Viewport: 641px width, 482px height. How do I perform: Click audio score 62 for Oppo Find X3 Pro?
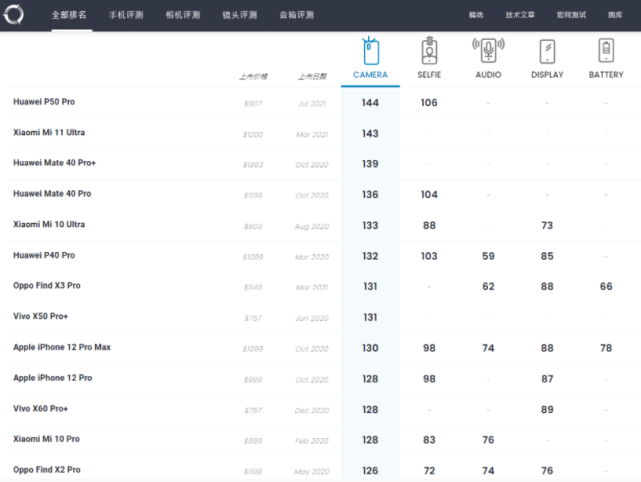pos(488,287)
